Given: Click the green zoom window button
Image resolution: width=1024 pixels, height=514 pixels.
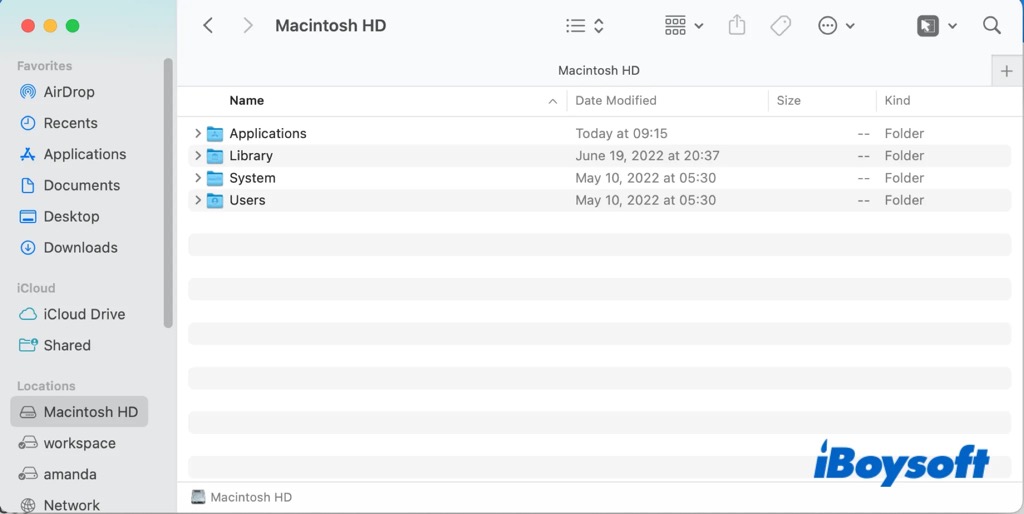Looking at the screenshot, I should click(72, 25).
